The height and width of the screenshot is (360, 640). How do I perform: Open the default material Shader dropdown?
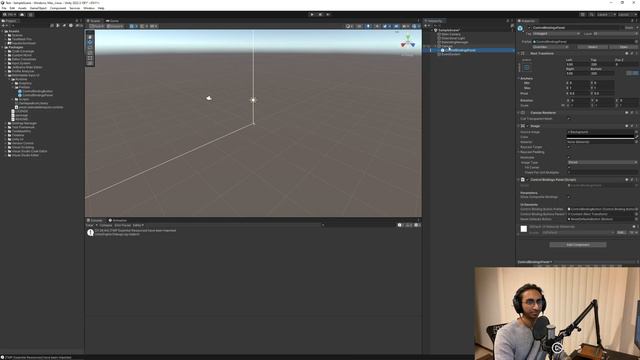click(578, 233)
